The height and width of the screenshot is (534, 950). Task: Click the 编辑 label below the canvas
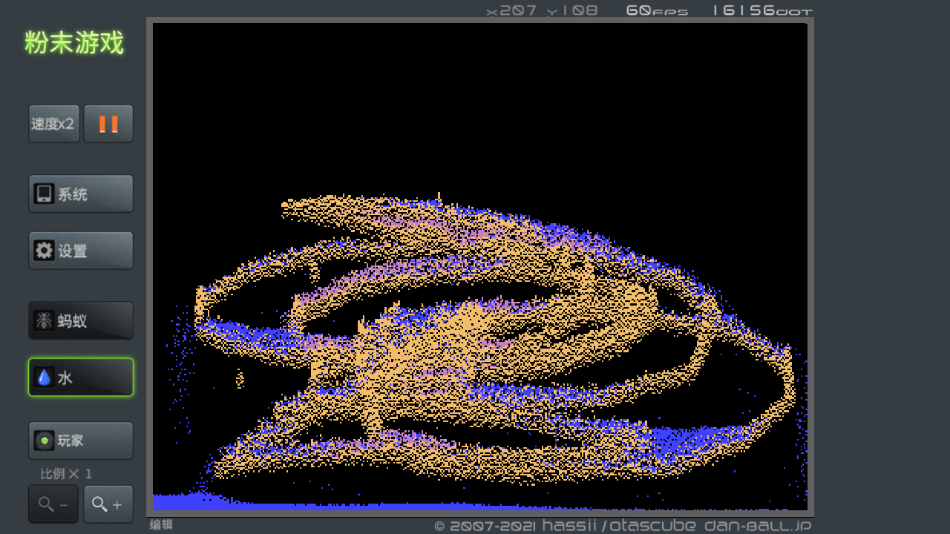161,524
